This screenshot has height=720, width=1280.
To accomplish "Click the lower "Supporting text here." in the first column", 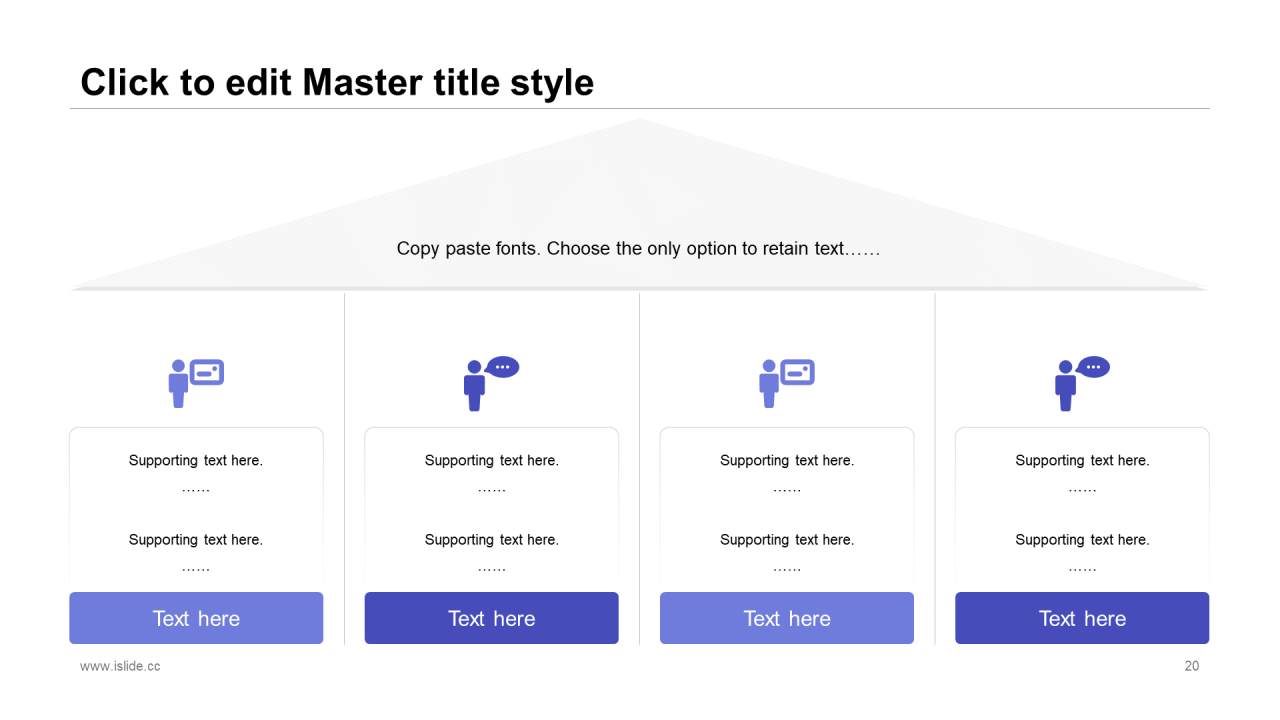I will coord(196,540).
